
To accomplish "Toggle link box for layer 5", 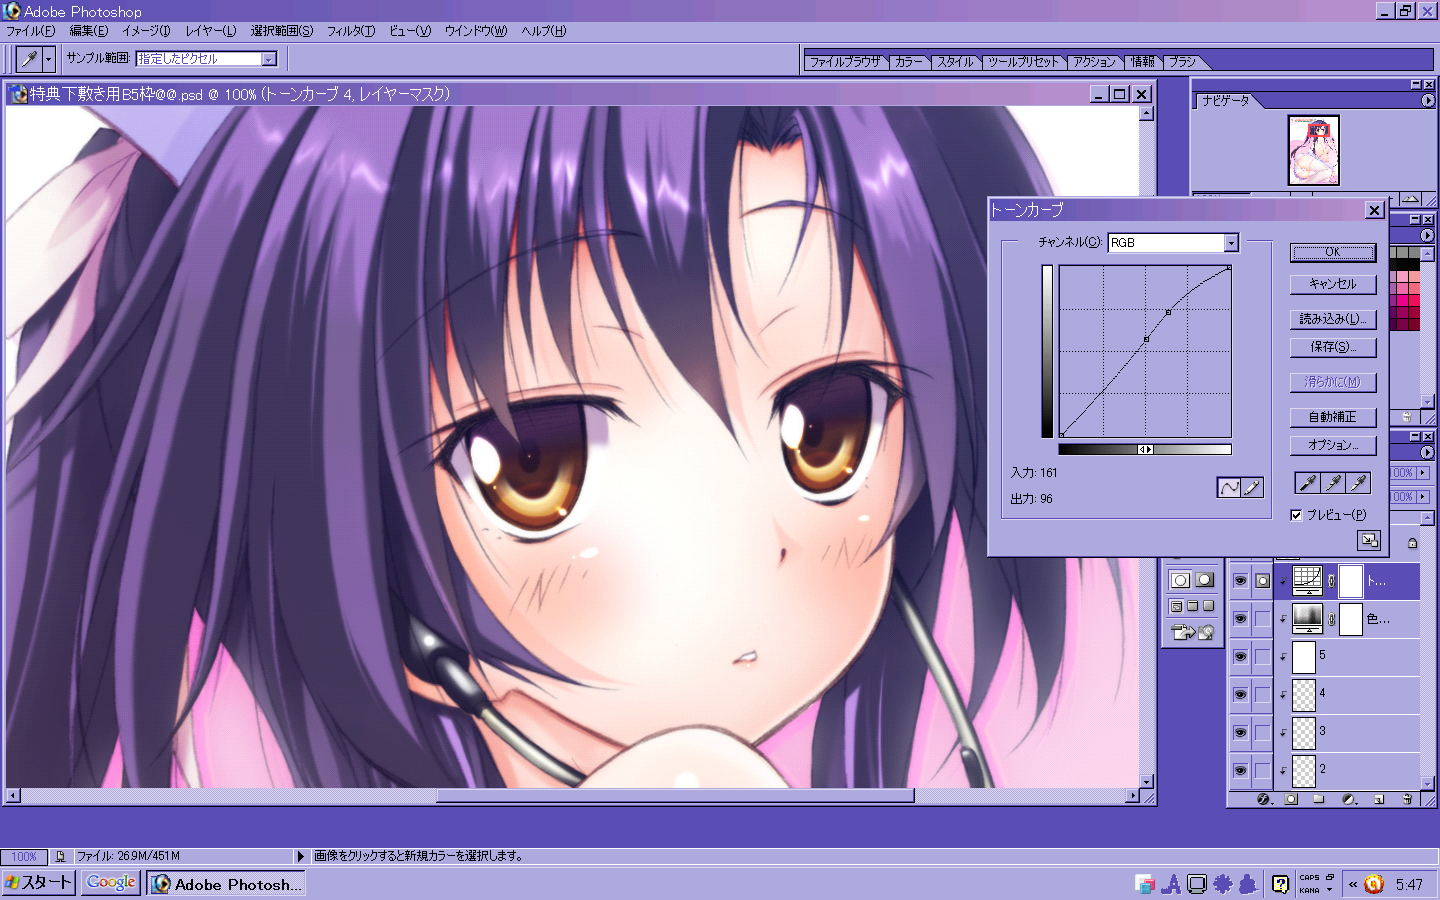I will [1263, 657].
